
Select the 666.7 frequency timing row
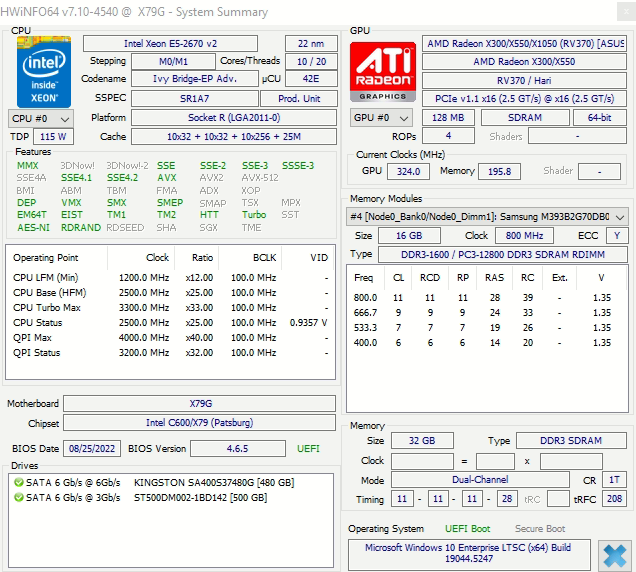click(487, 313)
